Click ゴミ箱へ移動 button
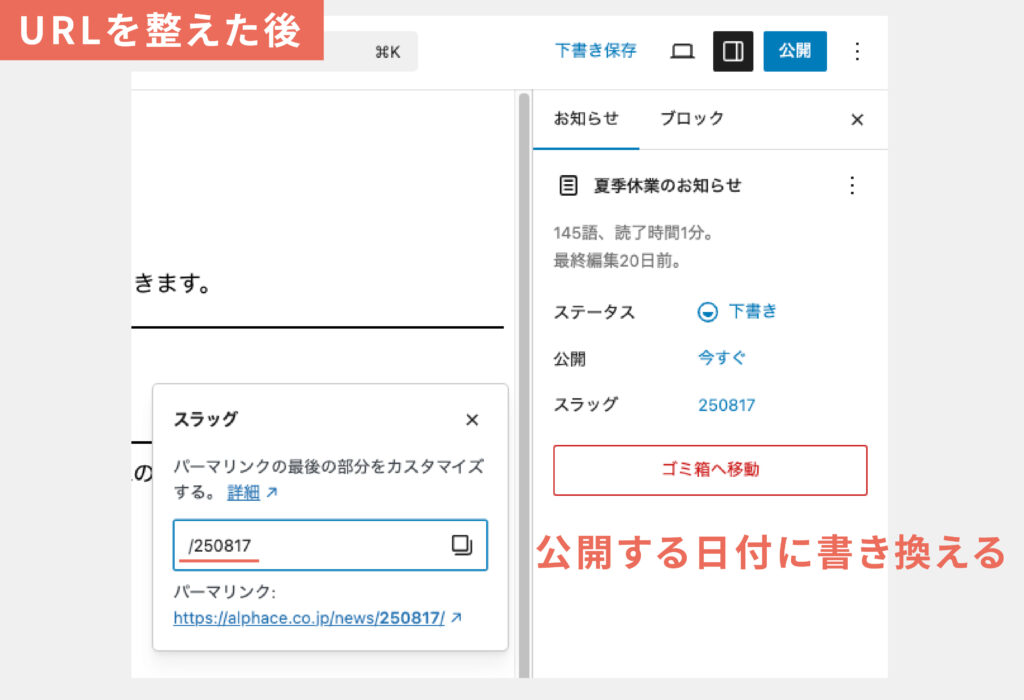 pyautogui.click(x=710, y=470)
